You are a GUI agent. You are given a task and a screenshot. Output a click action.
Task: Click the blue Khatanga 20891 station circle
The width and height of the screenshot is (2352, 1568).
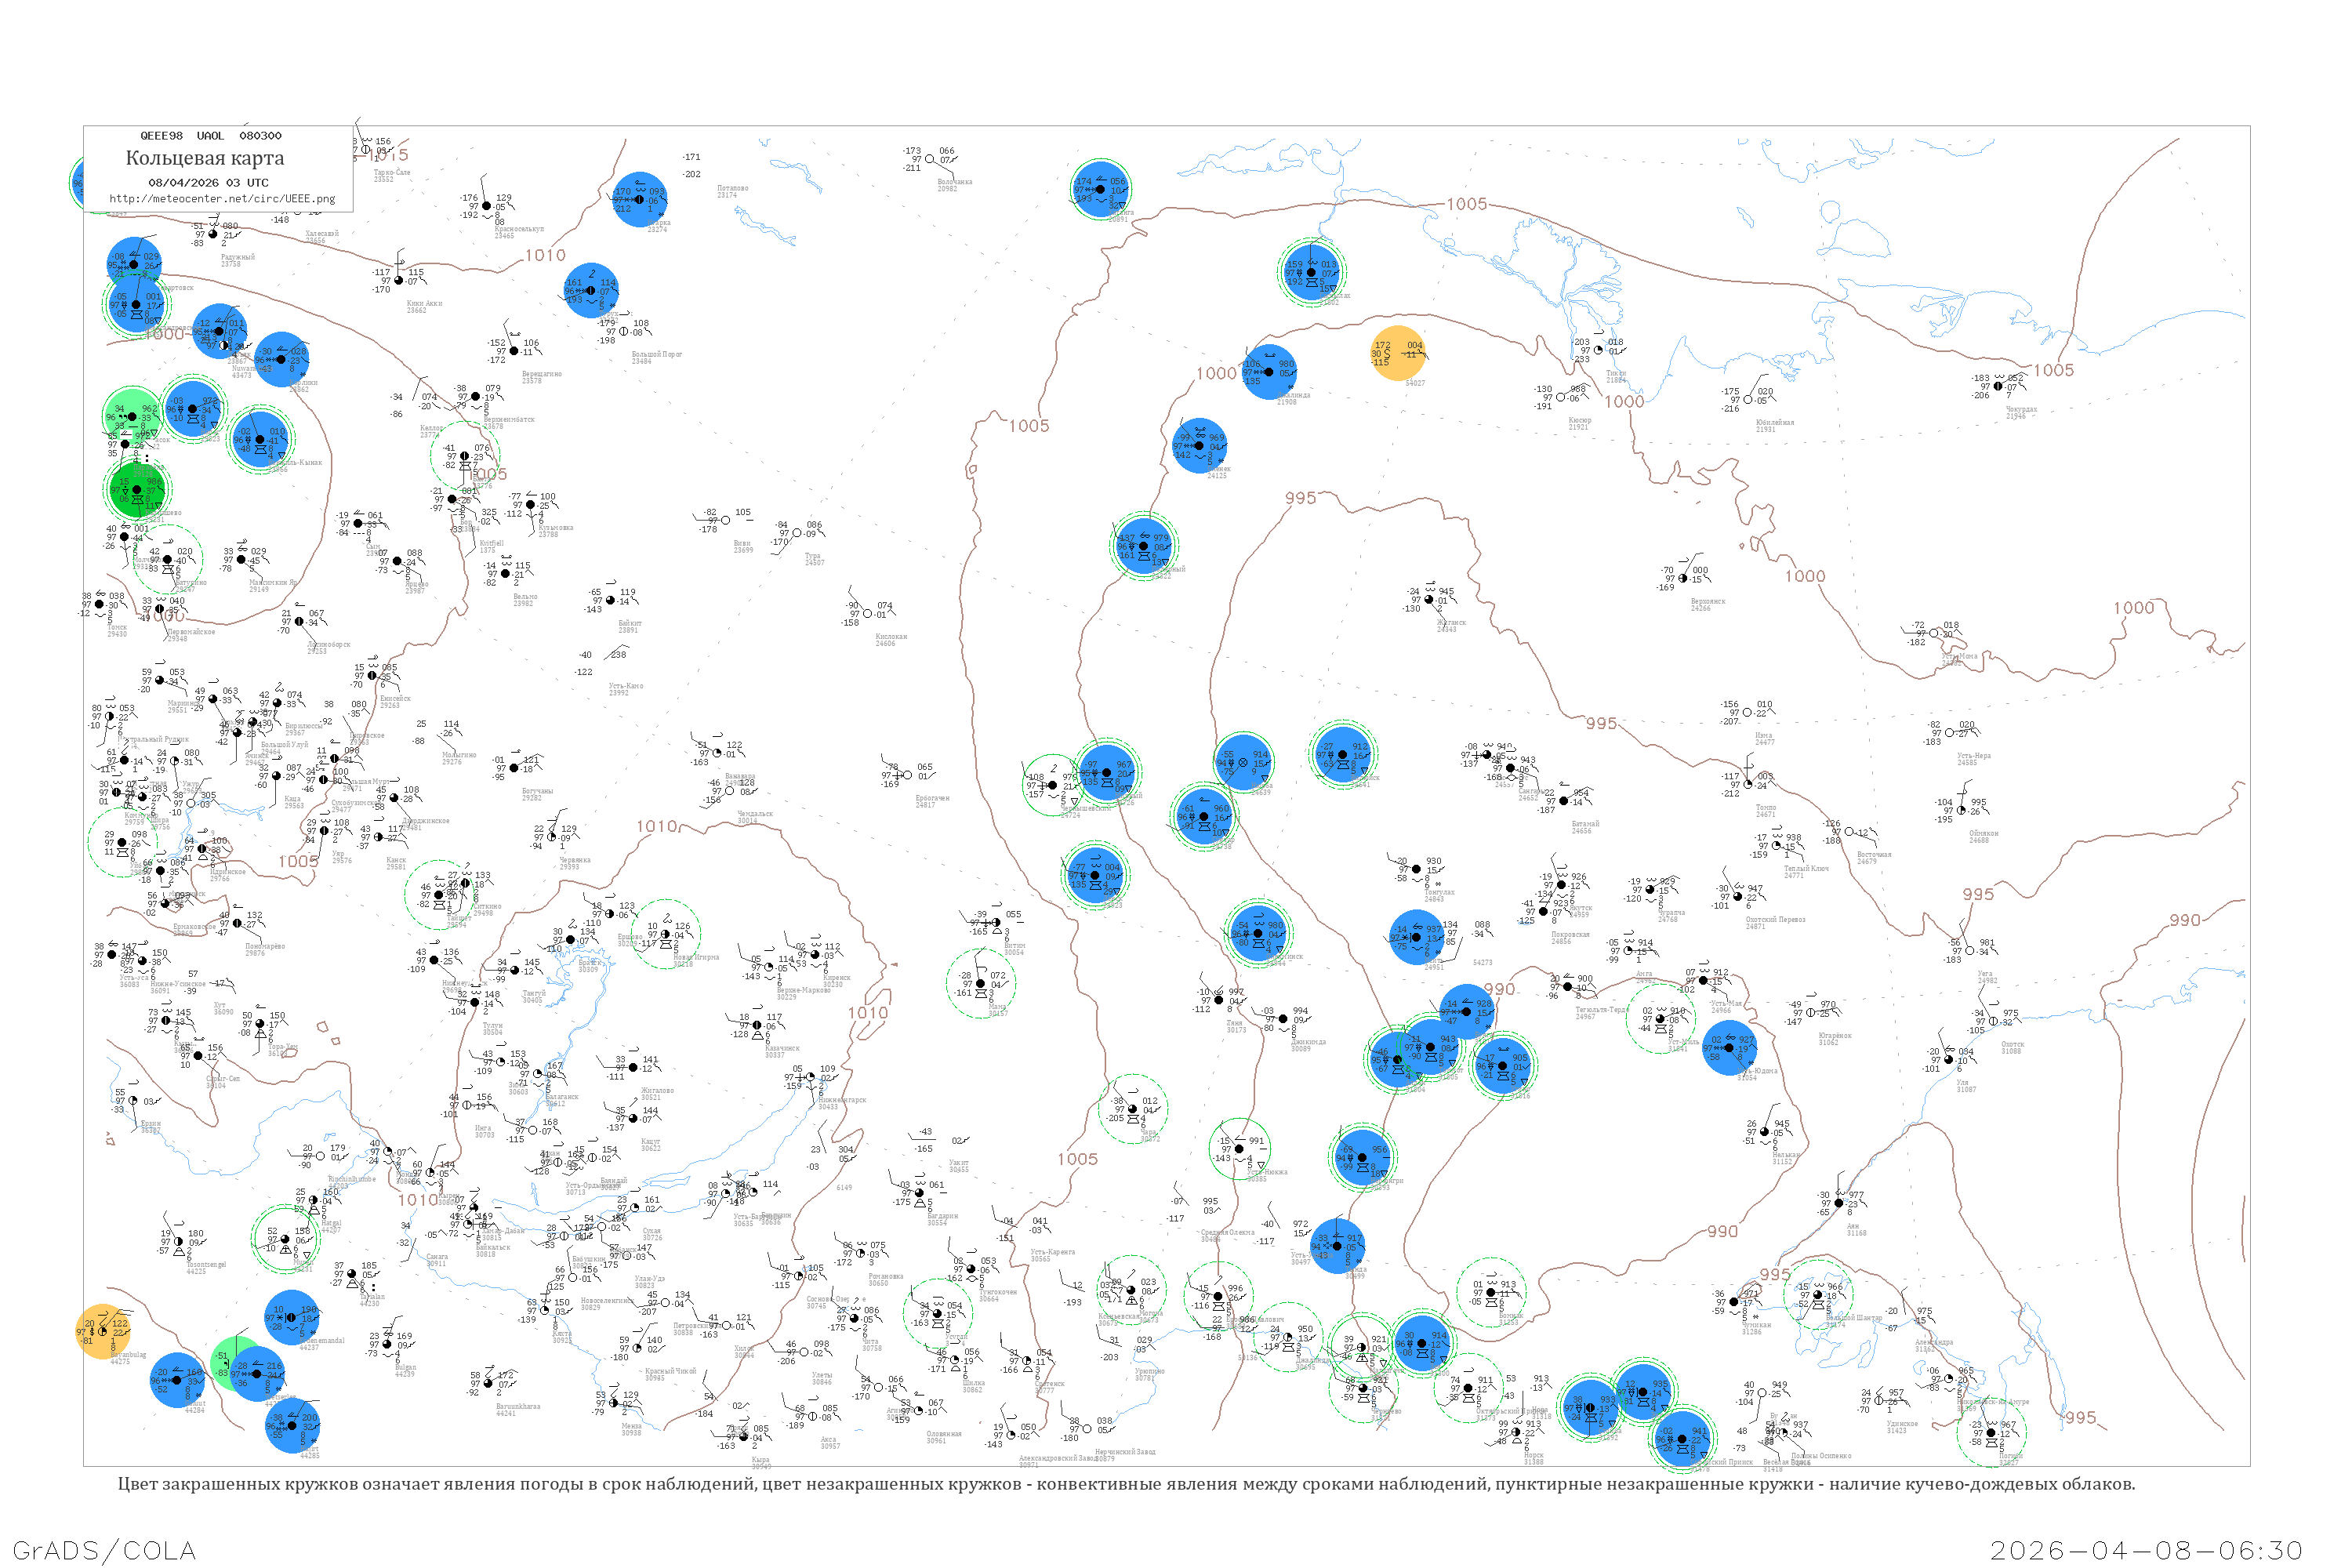tap(1100, 189)
